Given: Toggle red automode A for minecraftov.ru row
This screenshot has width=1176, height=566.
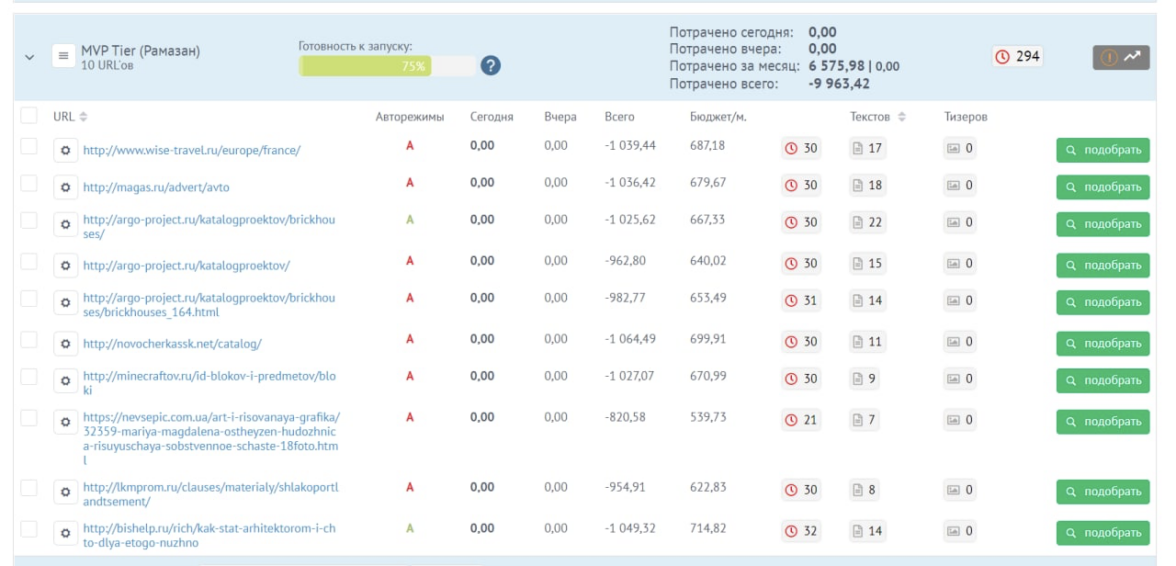Looking at the screenshot, I should point(409,377).
